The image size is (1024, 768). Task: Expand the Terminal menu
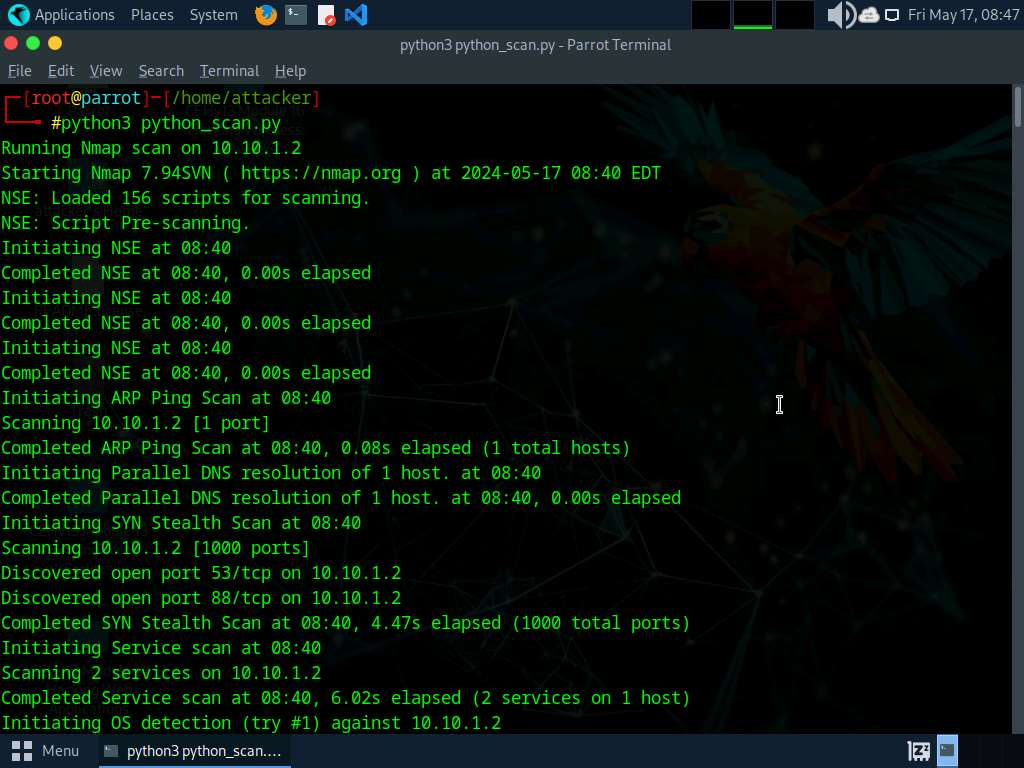229,71
